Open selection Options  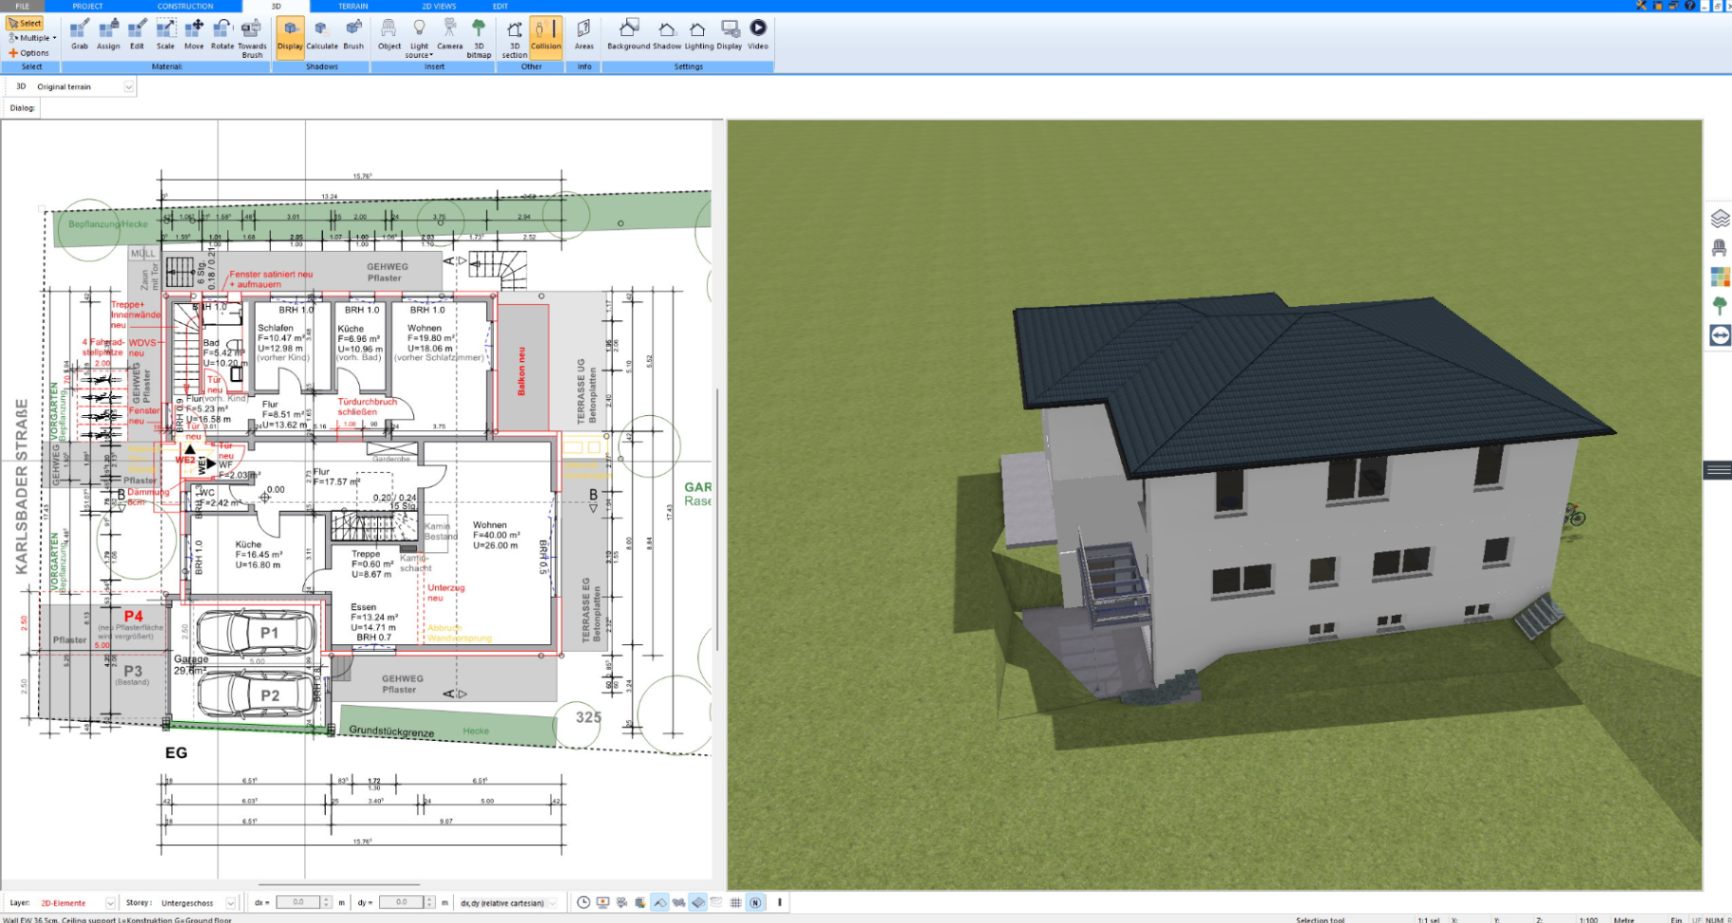click(29, 53)
